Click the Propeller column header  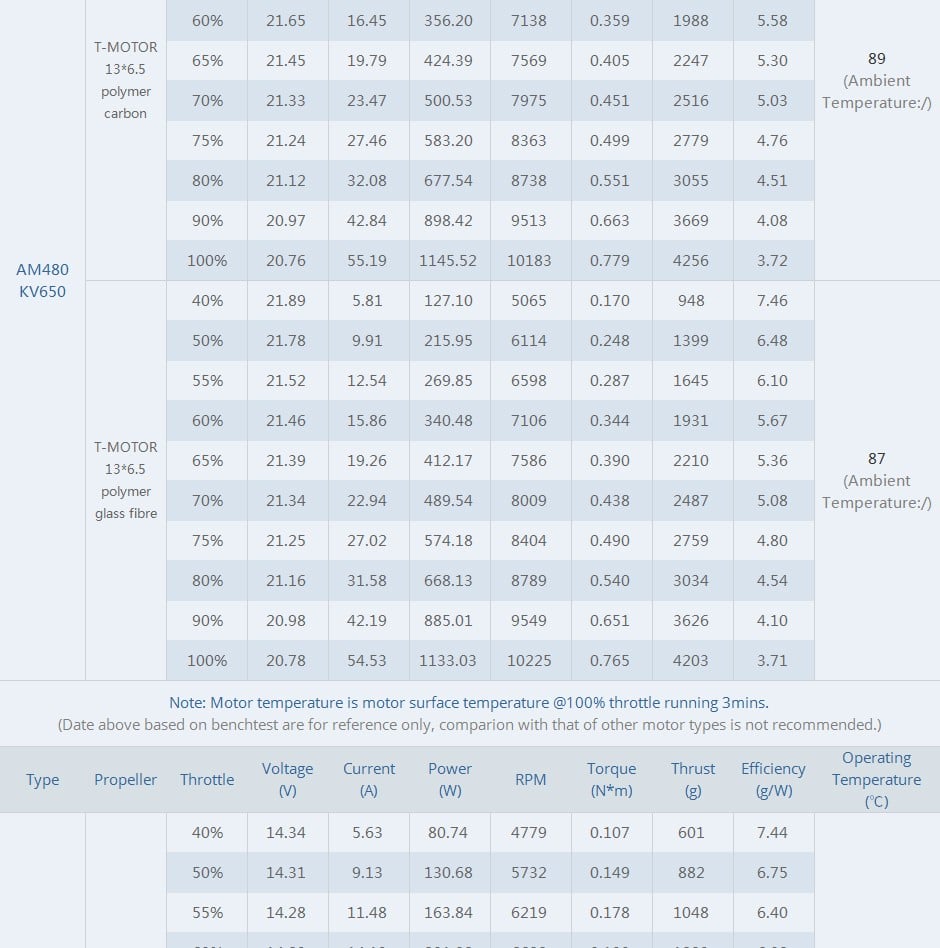pos(125,779)
